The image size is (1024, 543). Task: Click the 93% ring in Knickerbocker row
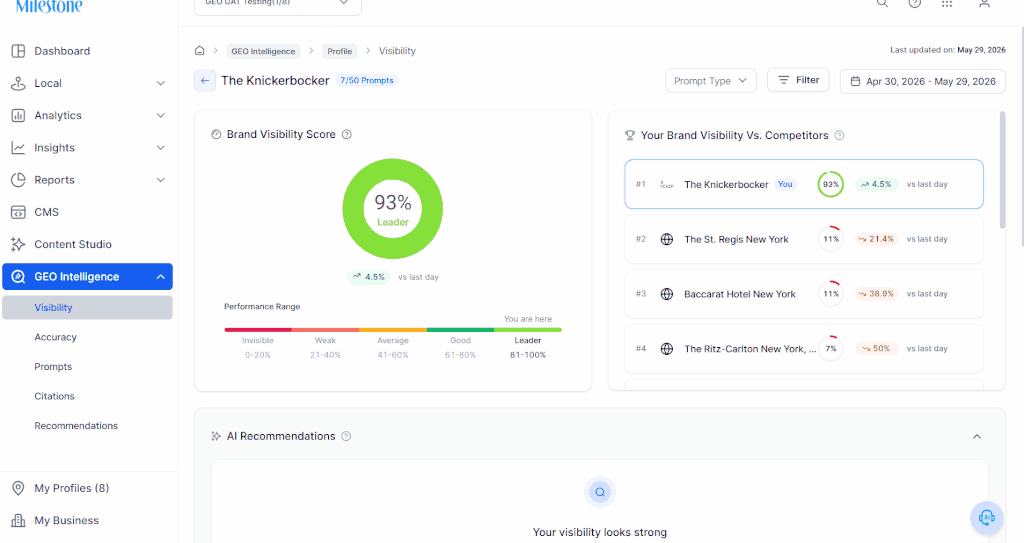[x=831, y=184]
